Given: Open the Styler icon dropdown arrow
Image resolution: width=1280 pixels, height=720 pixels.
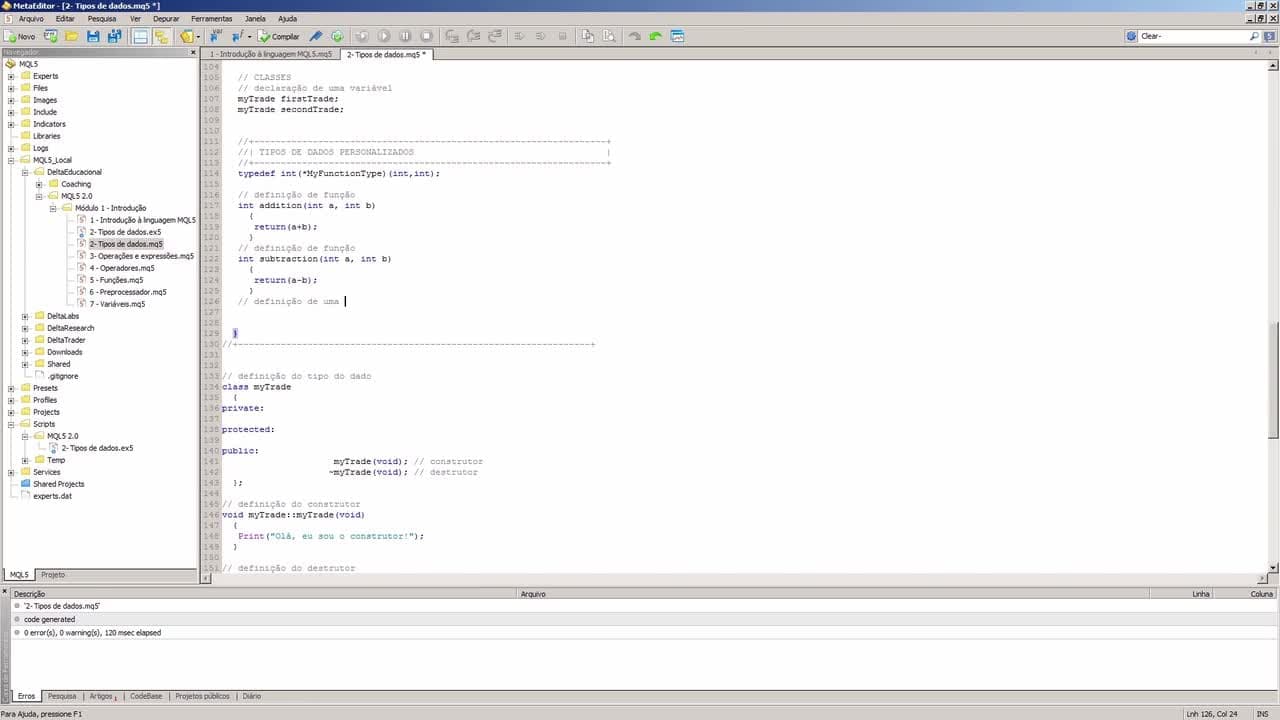Looking at the screenshot, I should 198,37.
